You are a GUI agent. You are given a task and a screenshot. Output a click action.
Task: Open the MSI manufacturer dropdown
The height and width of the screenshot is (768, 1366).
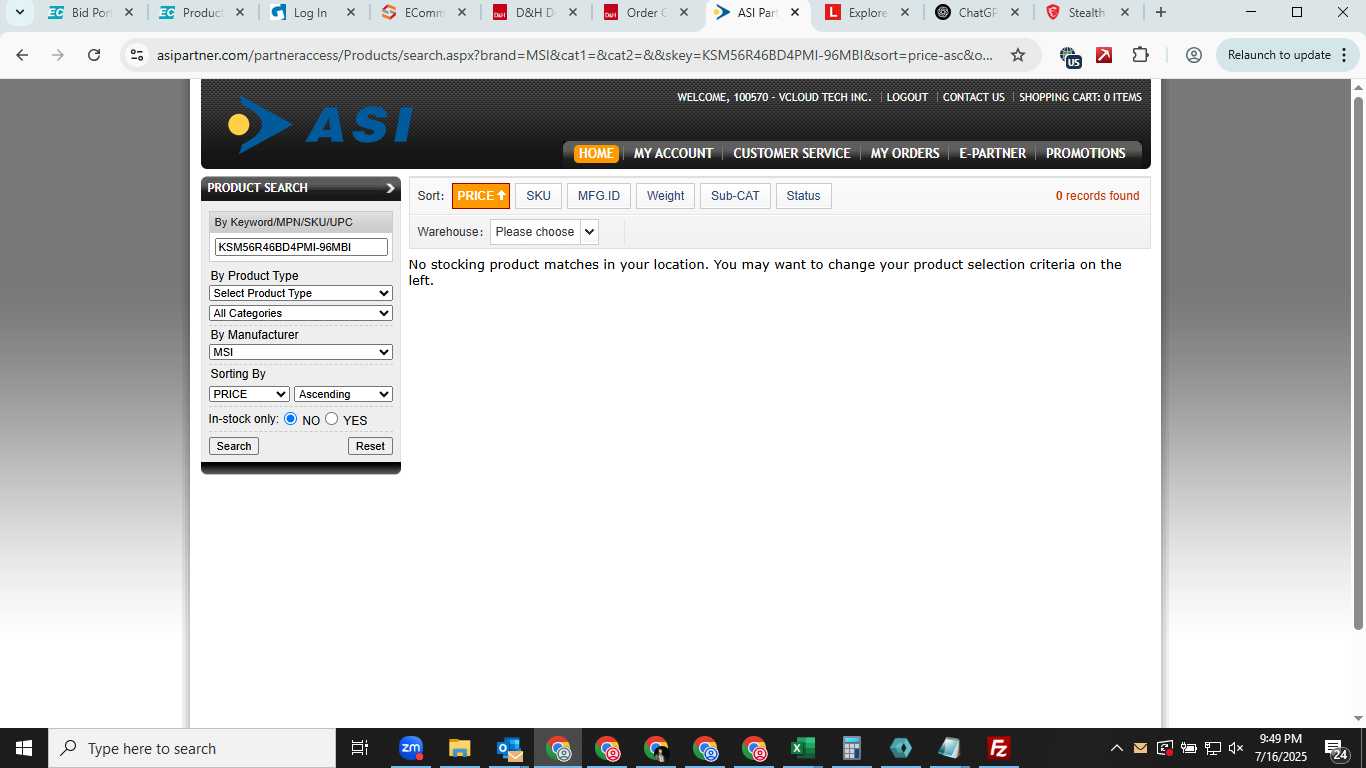(x=301, y=352)
